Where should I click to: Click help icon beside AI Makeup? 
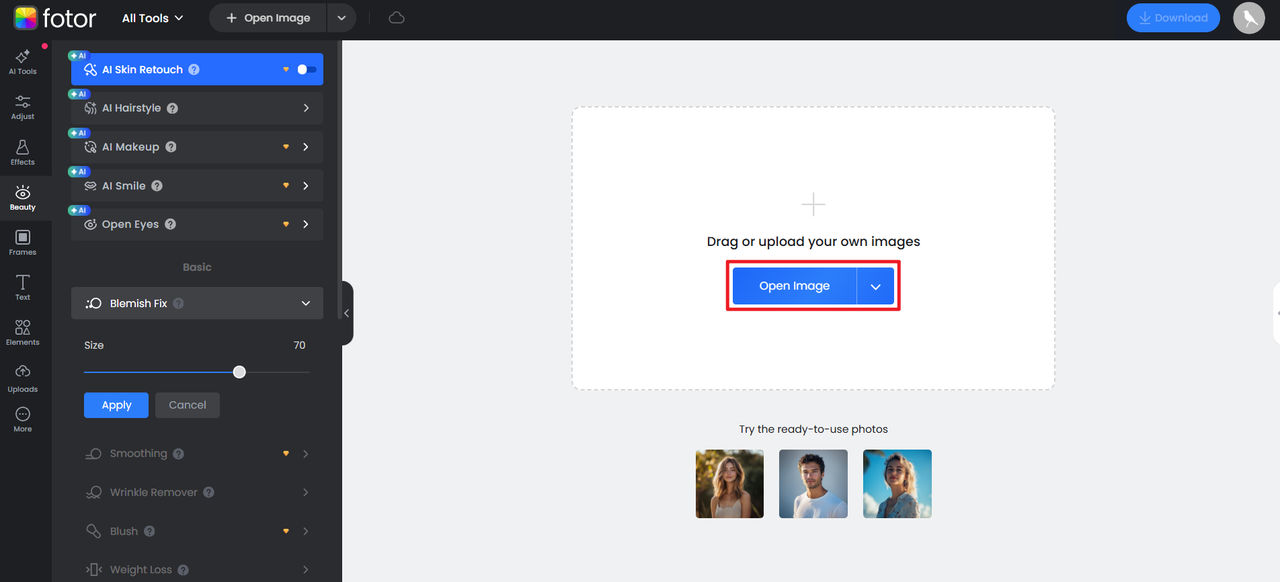(x=171, y=147)
